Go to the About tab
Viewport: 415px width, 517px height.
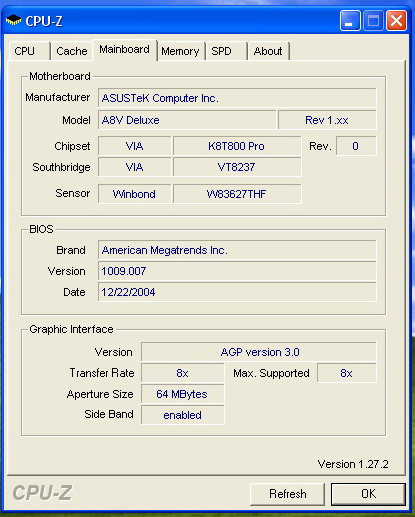click(x=268, y=51)
